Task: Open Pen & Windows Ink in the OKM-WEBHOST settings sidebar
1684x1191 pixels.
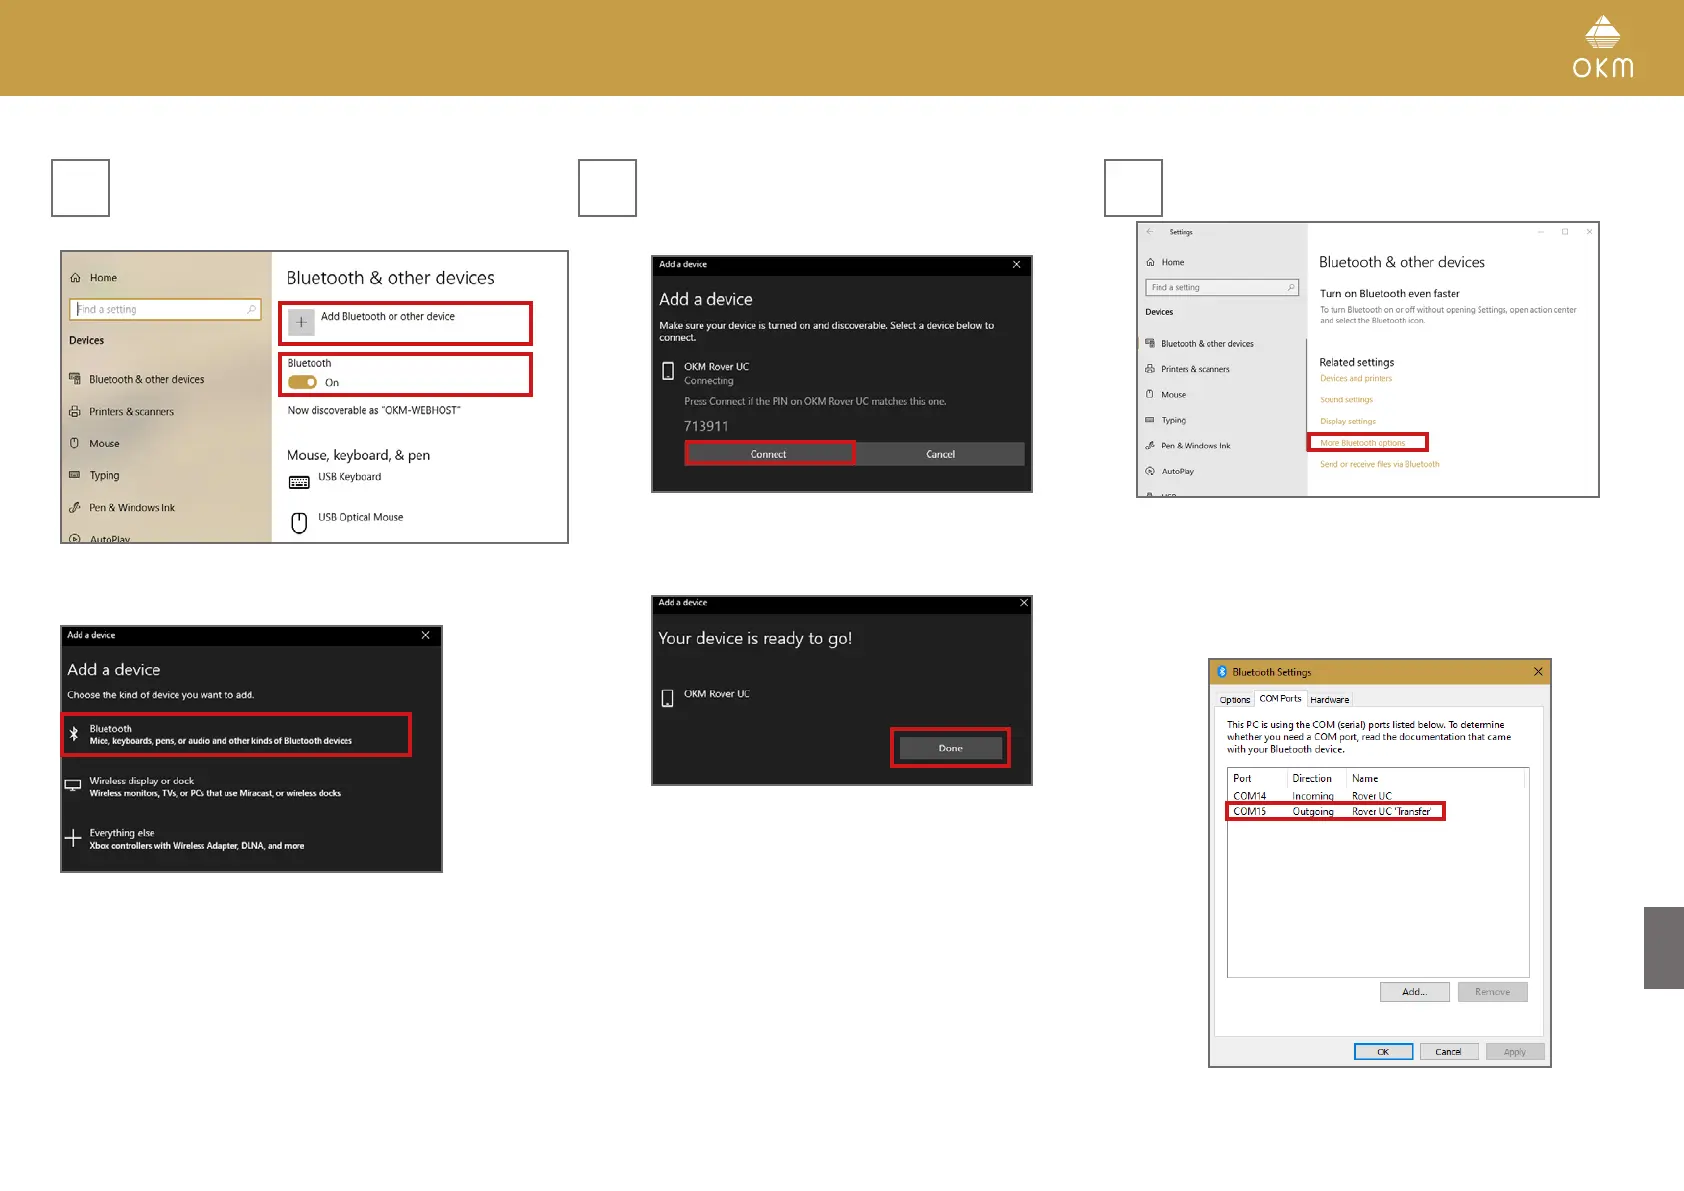Action: tap(131, 507)
